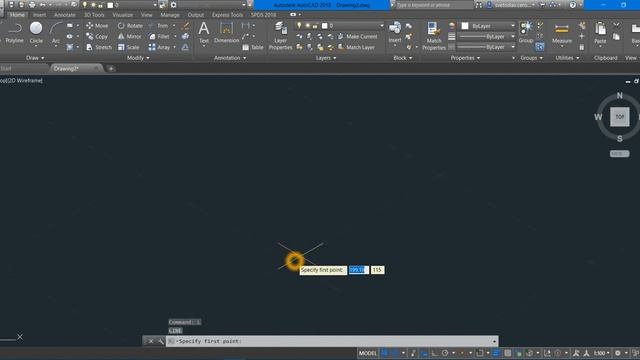Click the Plot printer icon in Quick Access
The width and height of the screenshot is (640, 360).
pyautogui.click(x=32, y=5)
